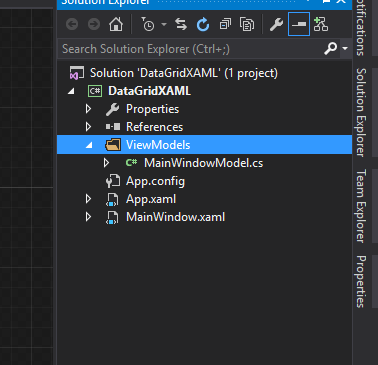Click the App.xaml file icon

click(112, 199)
